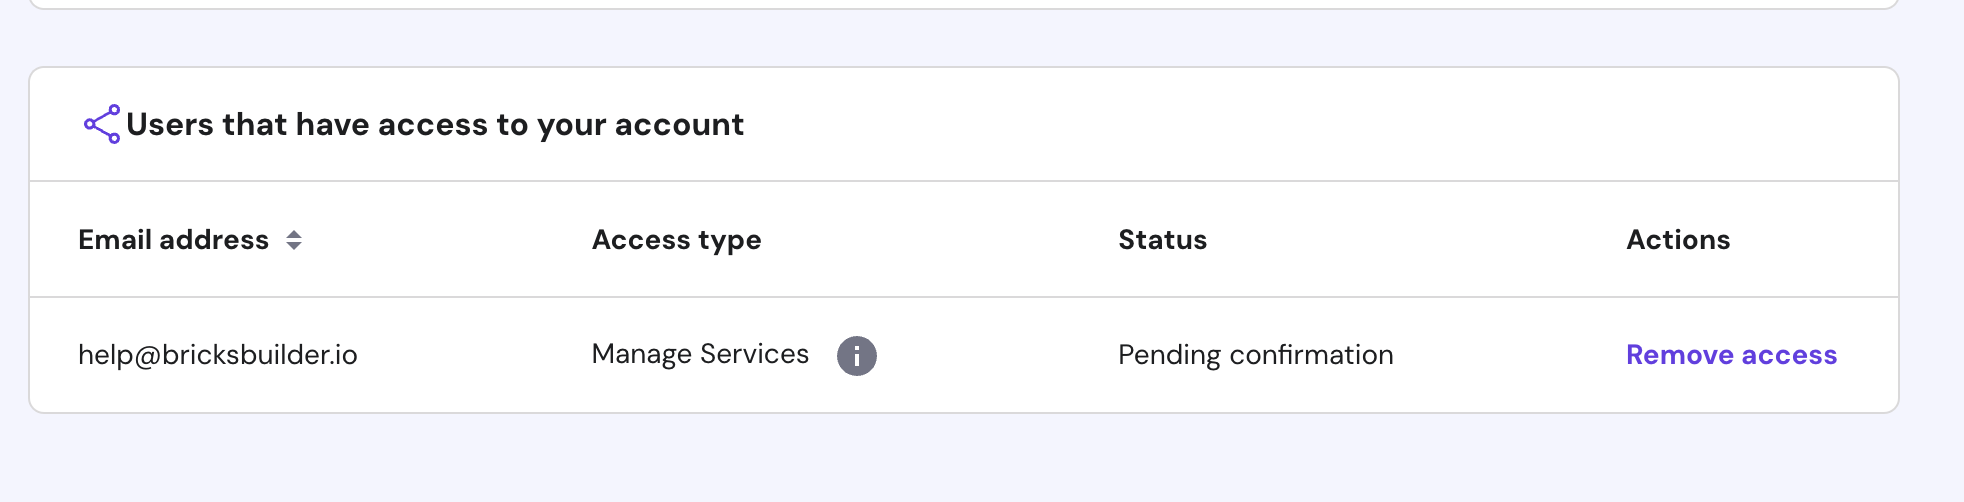Viewport: 1964px width, 502px height.
Task: Click the ascending sort arrow for Email address
Action: [x=294, y=234]
